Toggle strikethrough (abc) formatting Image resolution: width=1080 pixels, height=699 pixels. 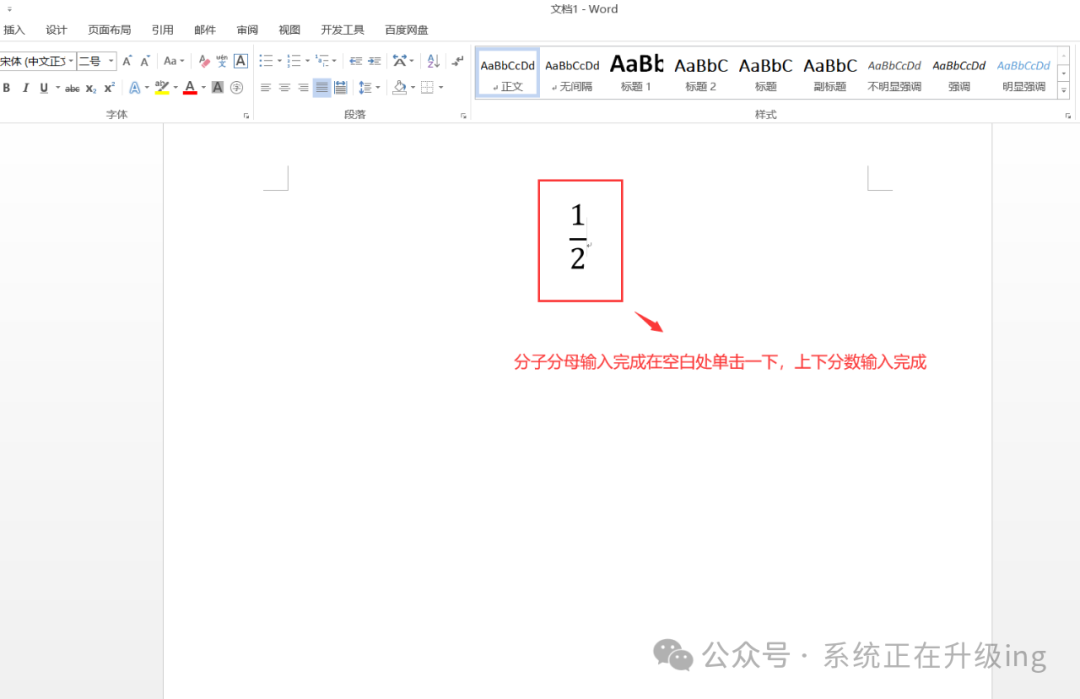(x=72, y=88)
